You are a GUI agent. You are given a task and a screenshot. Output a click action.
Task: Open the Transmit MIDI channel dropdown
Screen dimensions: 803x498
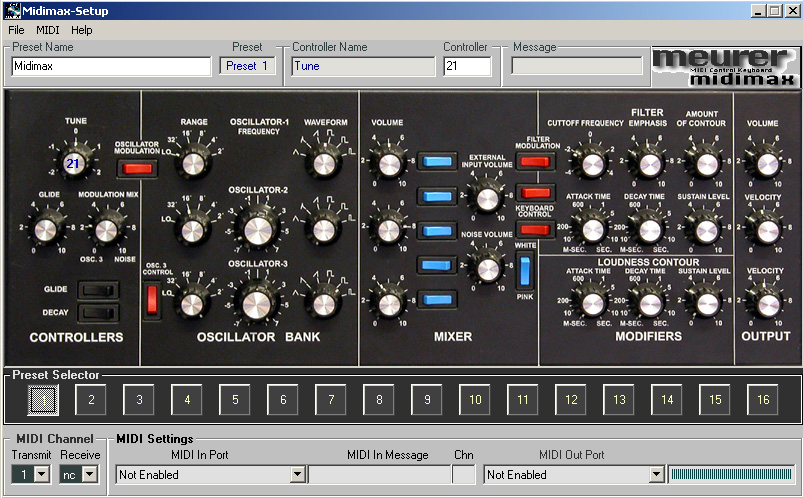coord(42,474)
